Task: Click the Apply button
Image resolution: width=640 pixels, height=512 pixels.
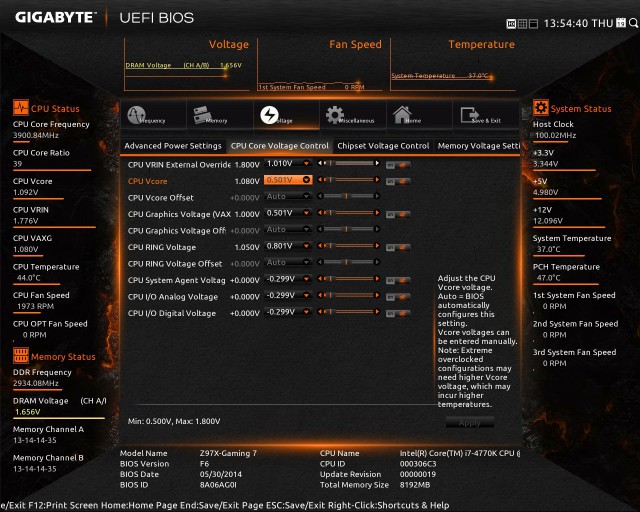Action: 470,423
